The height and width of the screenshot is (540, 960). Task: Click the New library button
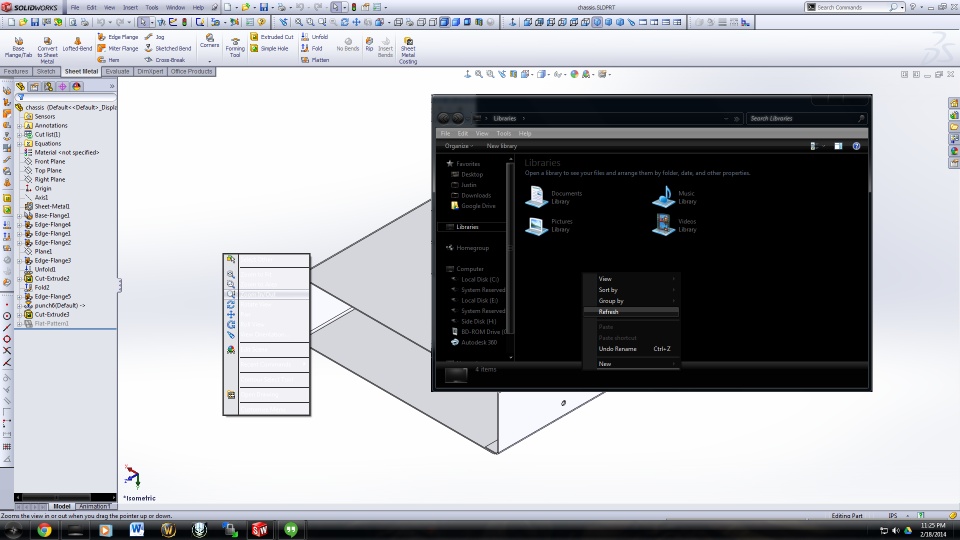[501, 146]
